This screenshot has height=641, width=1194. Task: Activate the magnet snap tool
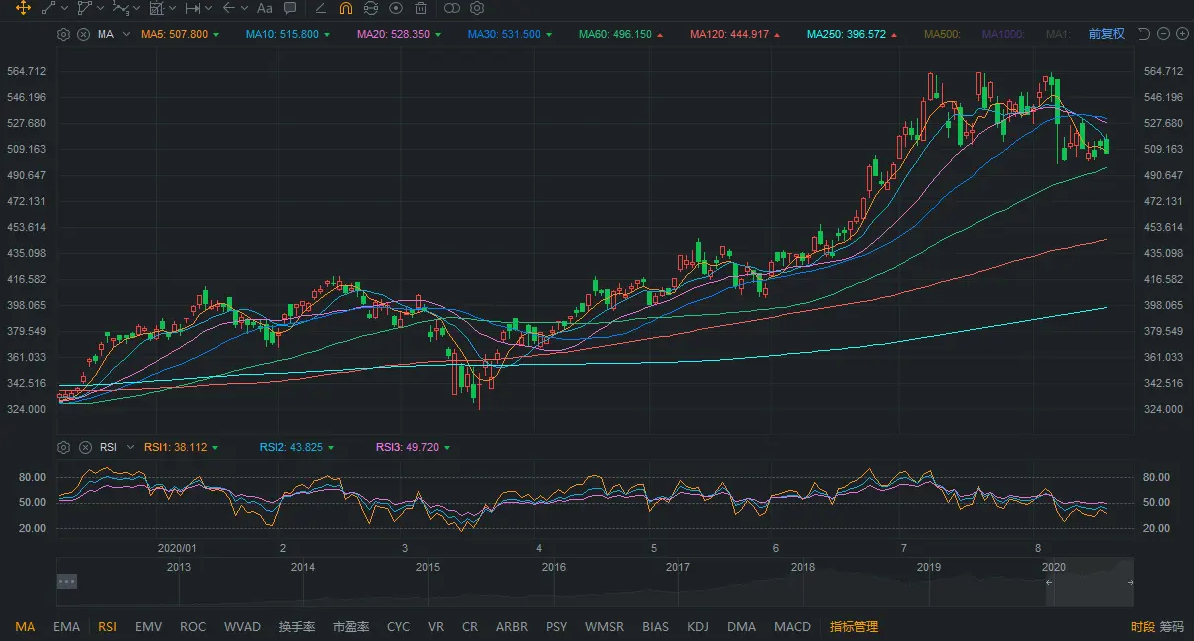[346, 9]
